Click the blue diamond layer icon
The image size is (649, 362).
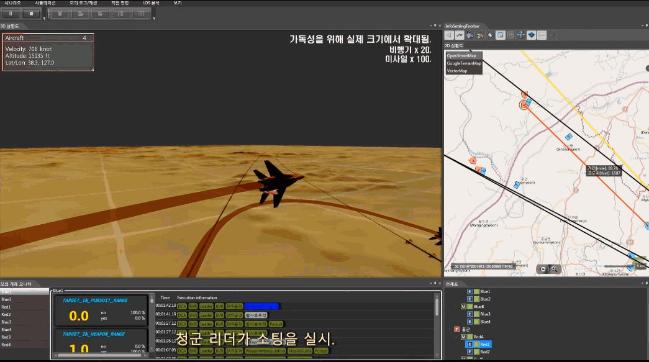pyautogui.click(x=531, y=36)
